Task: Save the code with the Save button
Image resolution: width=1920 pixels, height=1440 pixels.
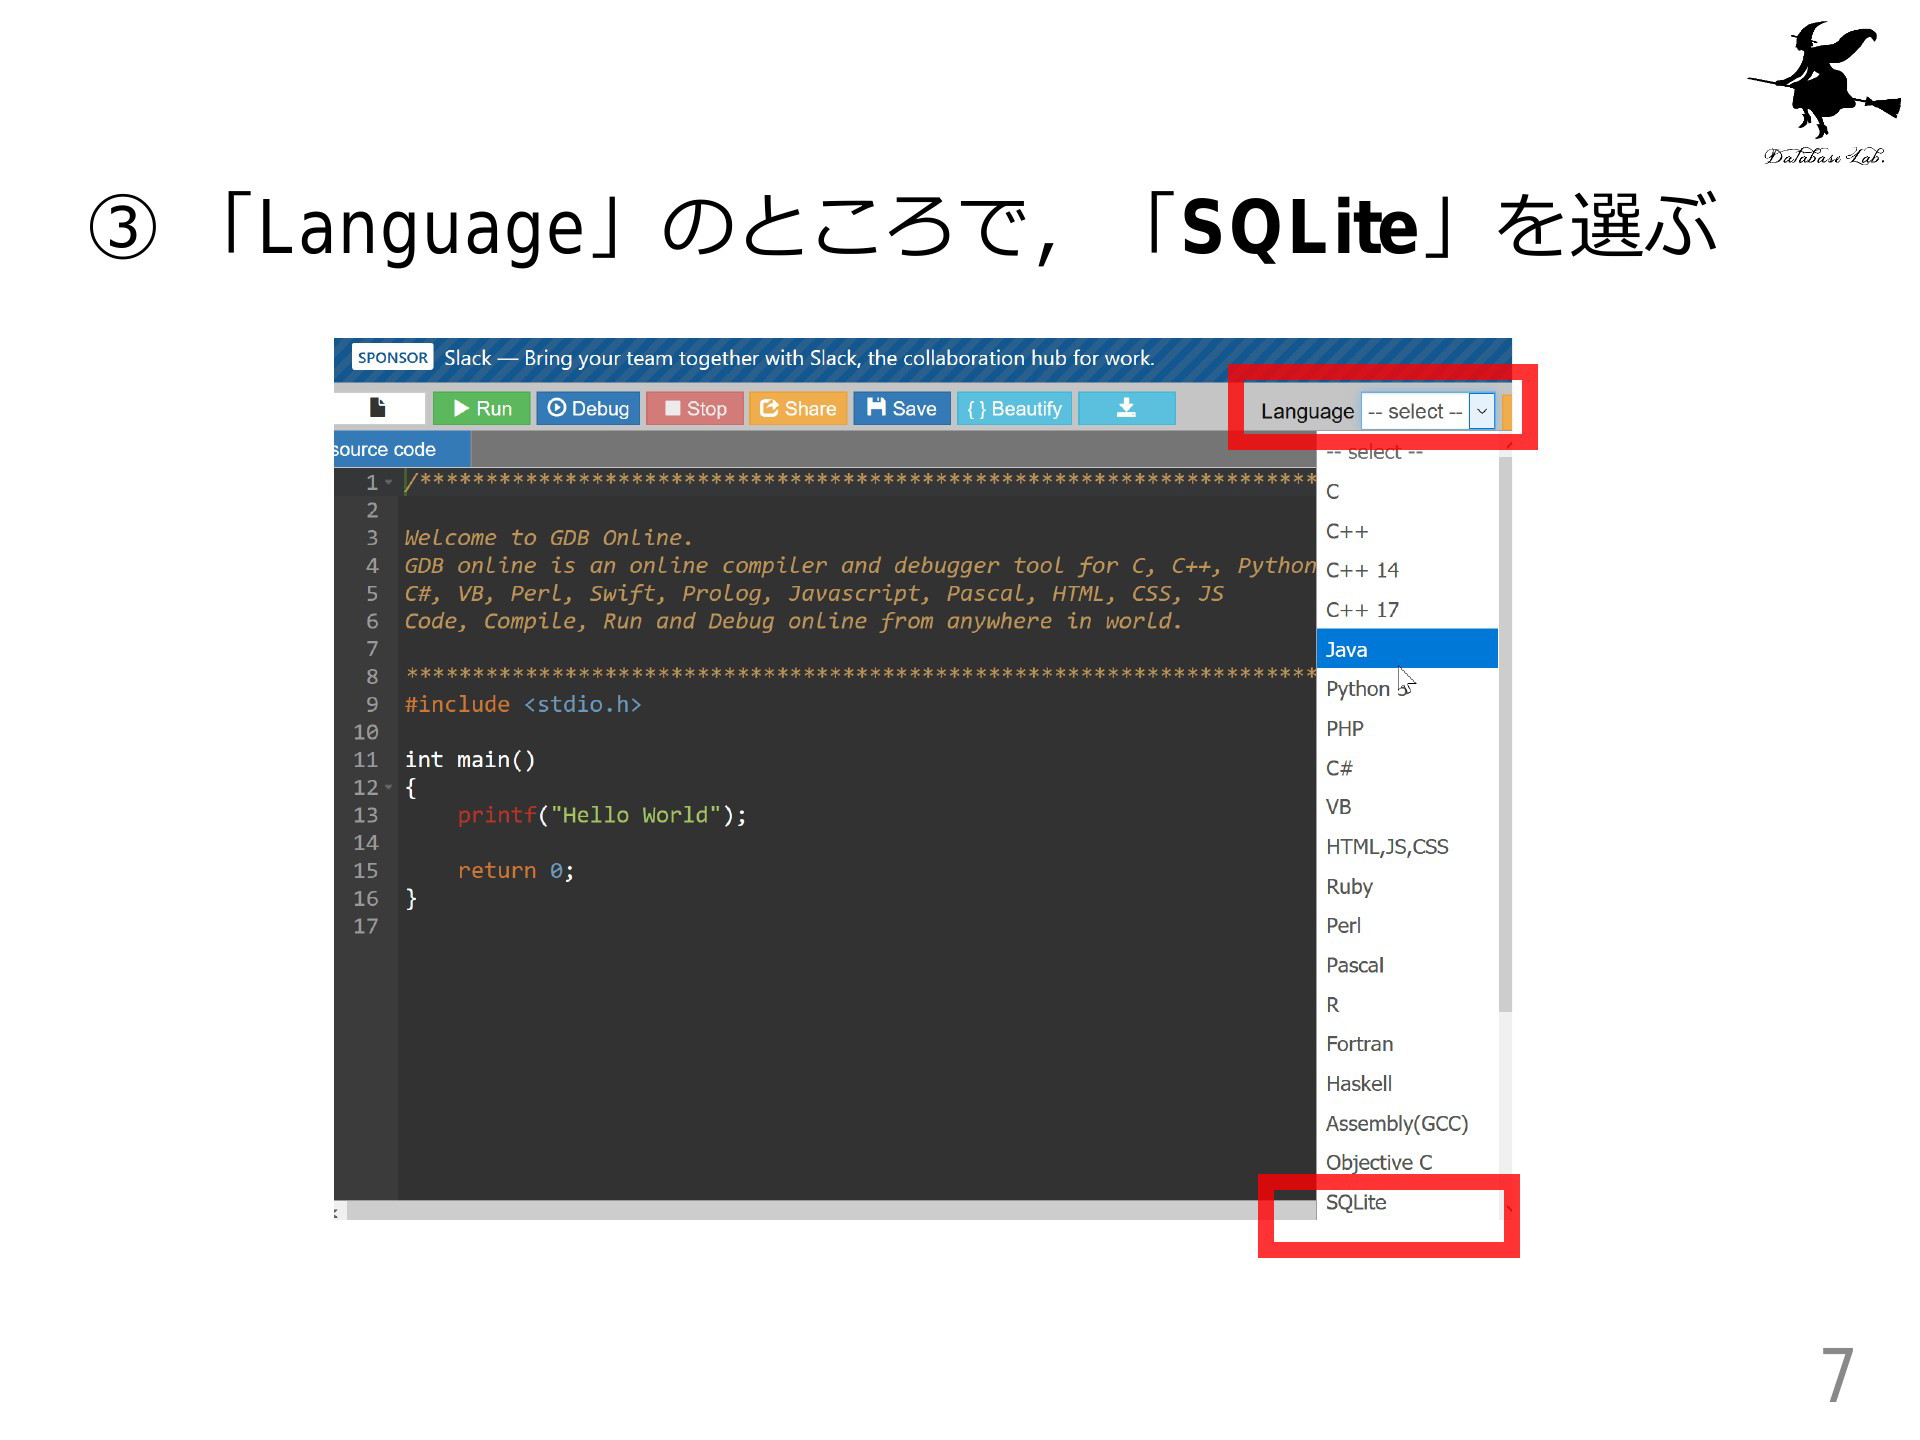Action: click(x=901, y=408)
